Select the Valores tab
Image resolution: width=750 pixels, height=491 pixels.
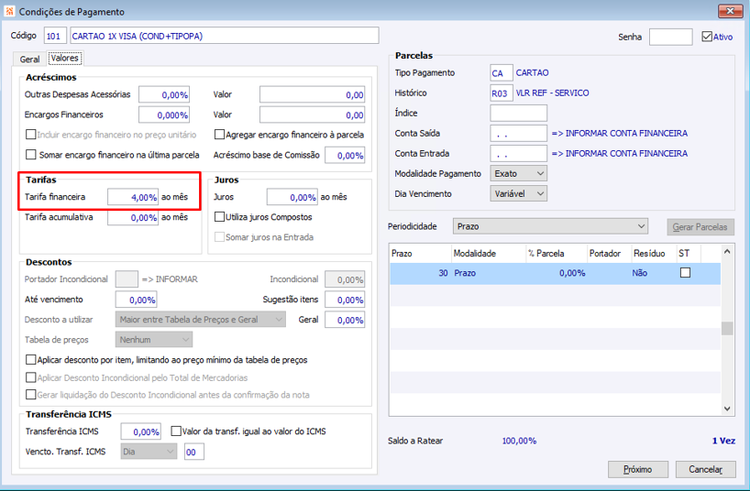[x=65, y=58]
